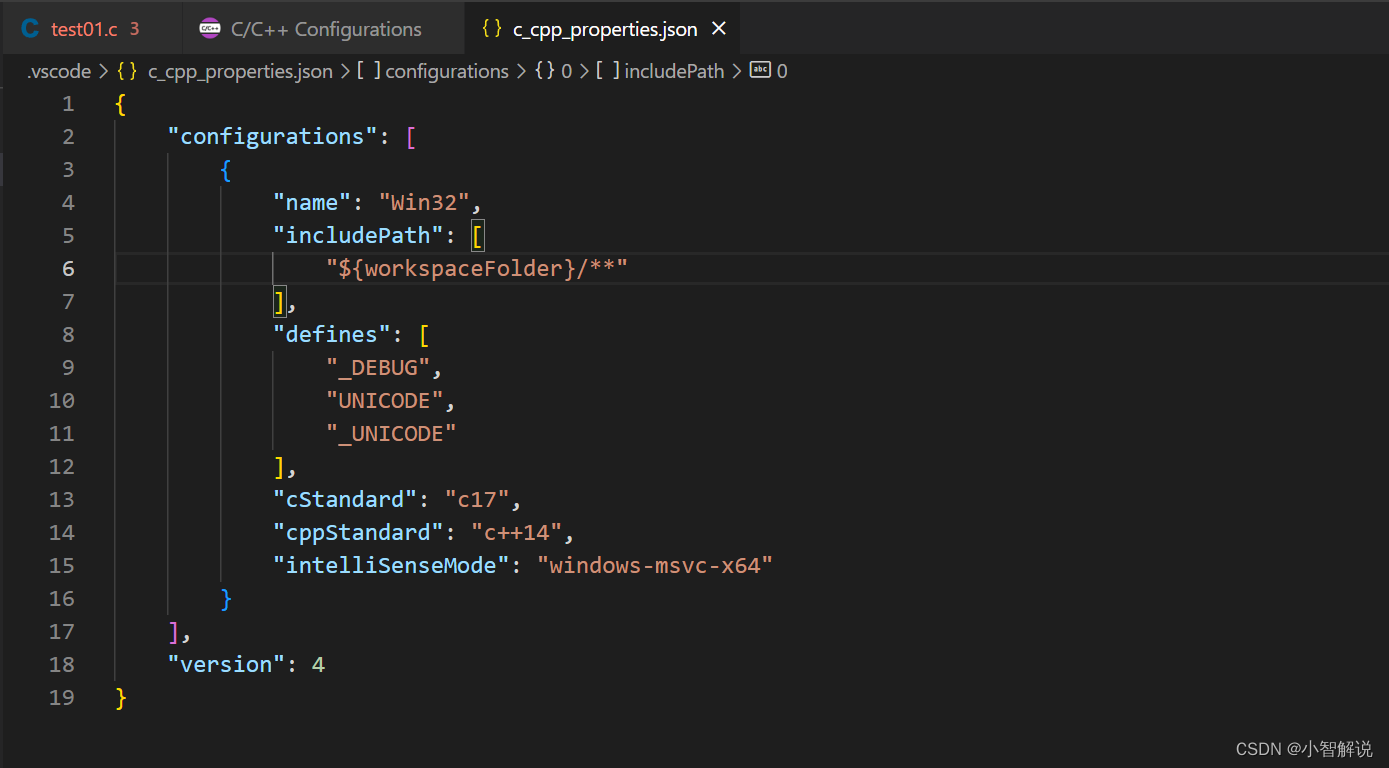The image size is (1389, 768).
Task: Click the C/C++ extension icon in tab bar
Action: pos(209,28)
